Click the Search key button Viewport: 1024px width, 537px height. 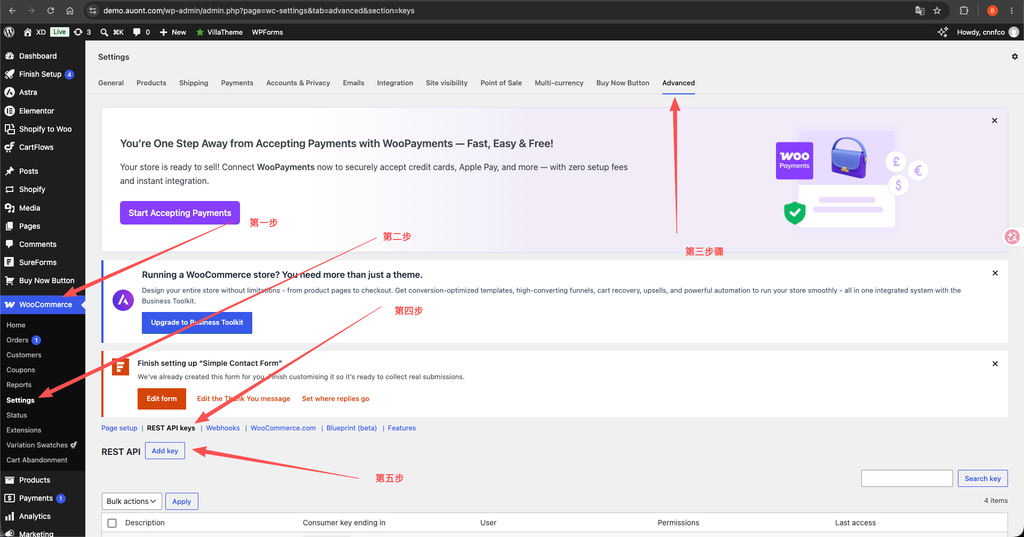click(982, 478)
